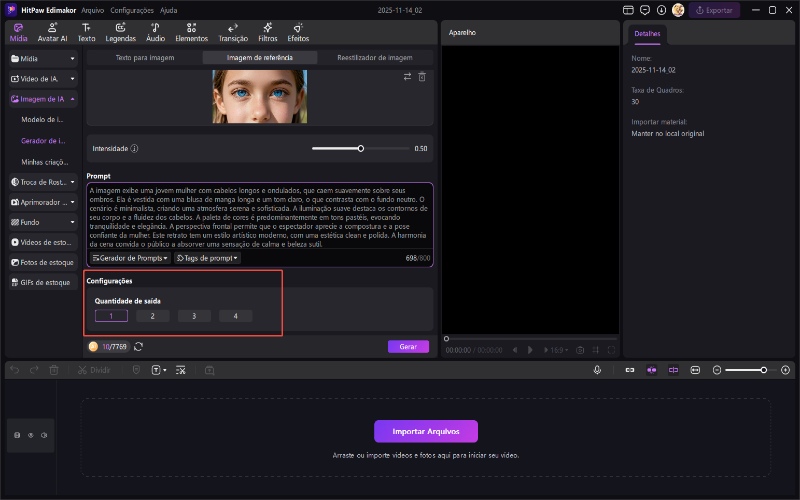The width and height of the screenshot is (800, 500).
Task: Select output quantity 2
Action: 152,316
